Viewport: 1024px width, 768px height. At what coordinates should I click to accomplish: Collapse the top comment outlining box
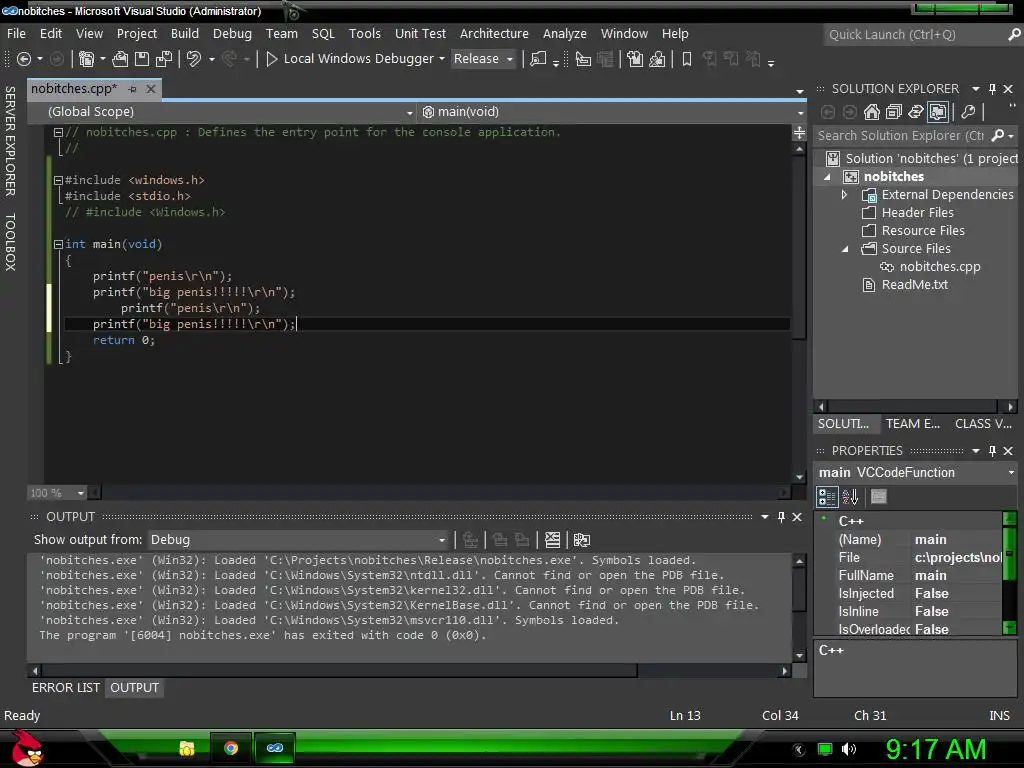pyautogui.click(x=58, y=133)
